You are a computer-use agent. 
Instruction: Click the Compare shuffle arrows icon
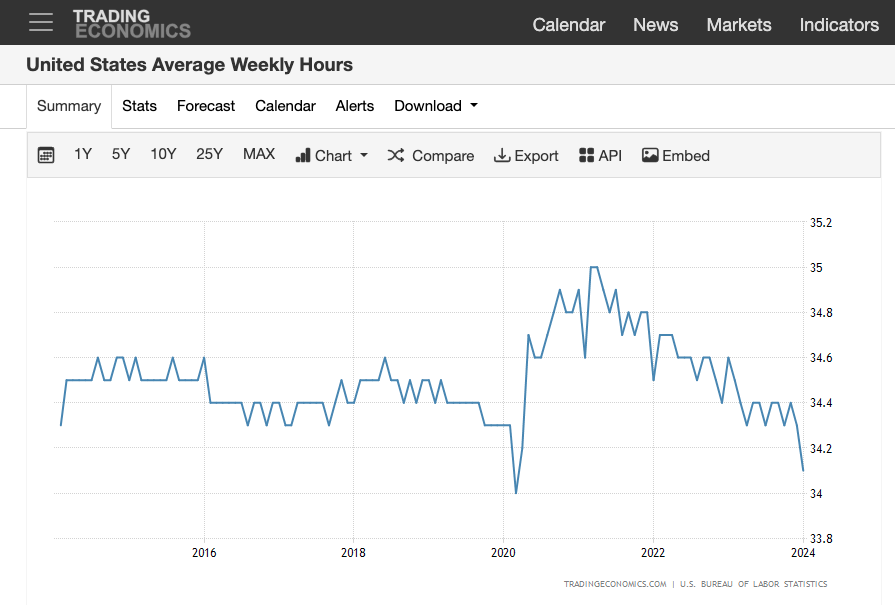(x=396, y=155)
